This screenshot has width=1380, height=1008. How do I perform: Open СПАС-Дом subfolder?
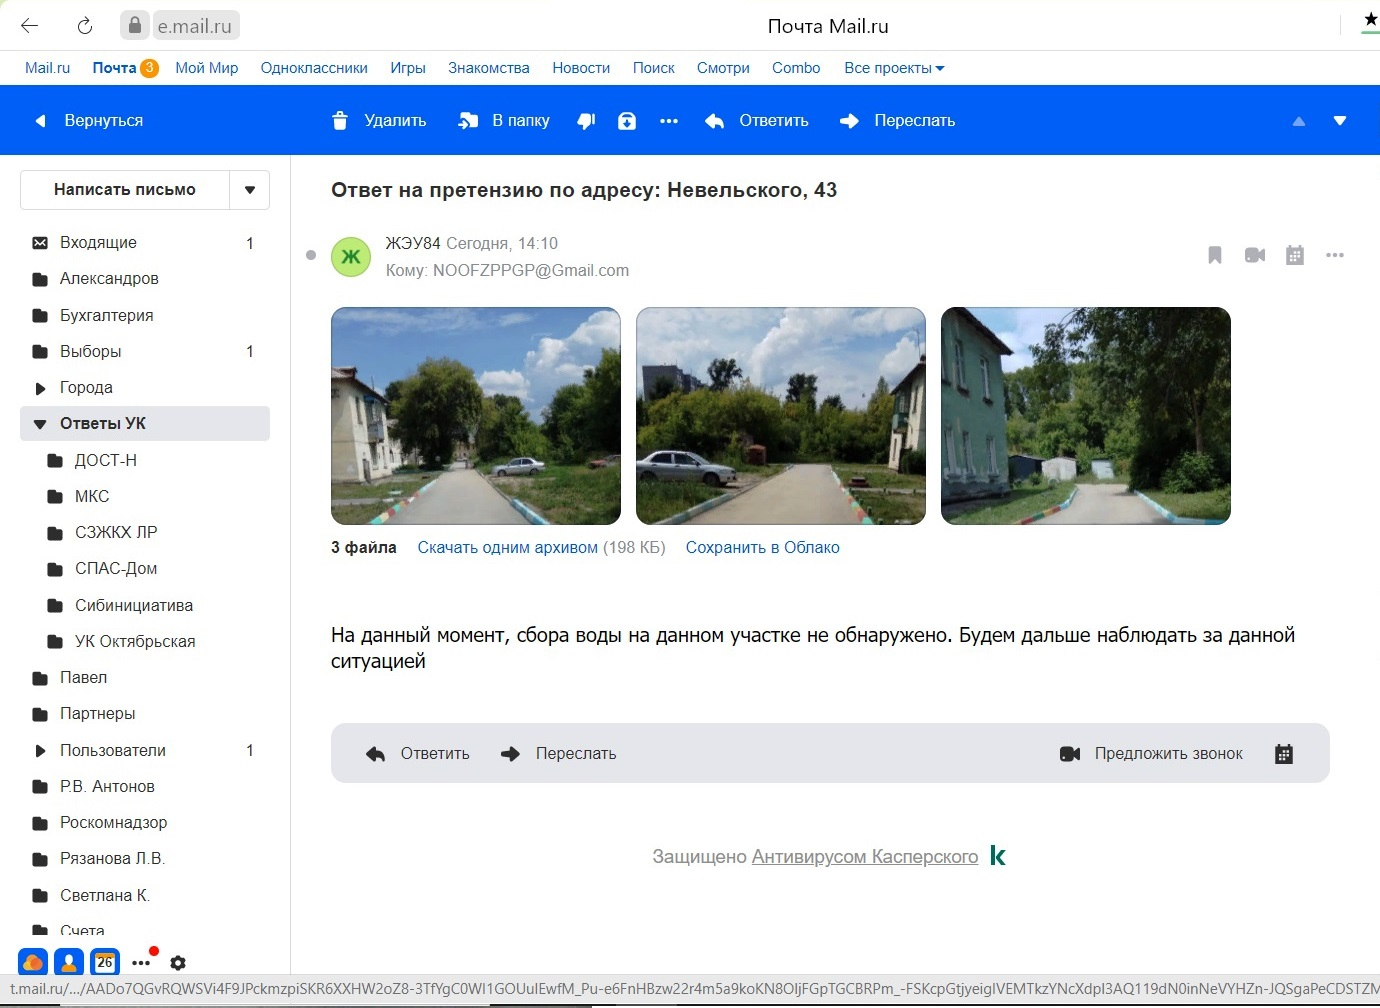tap(145, 569)
